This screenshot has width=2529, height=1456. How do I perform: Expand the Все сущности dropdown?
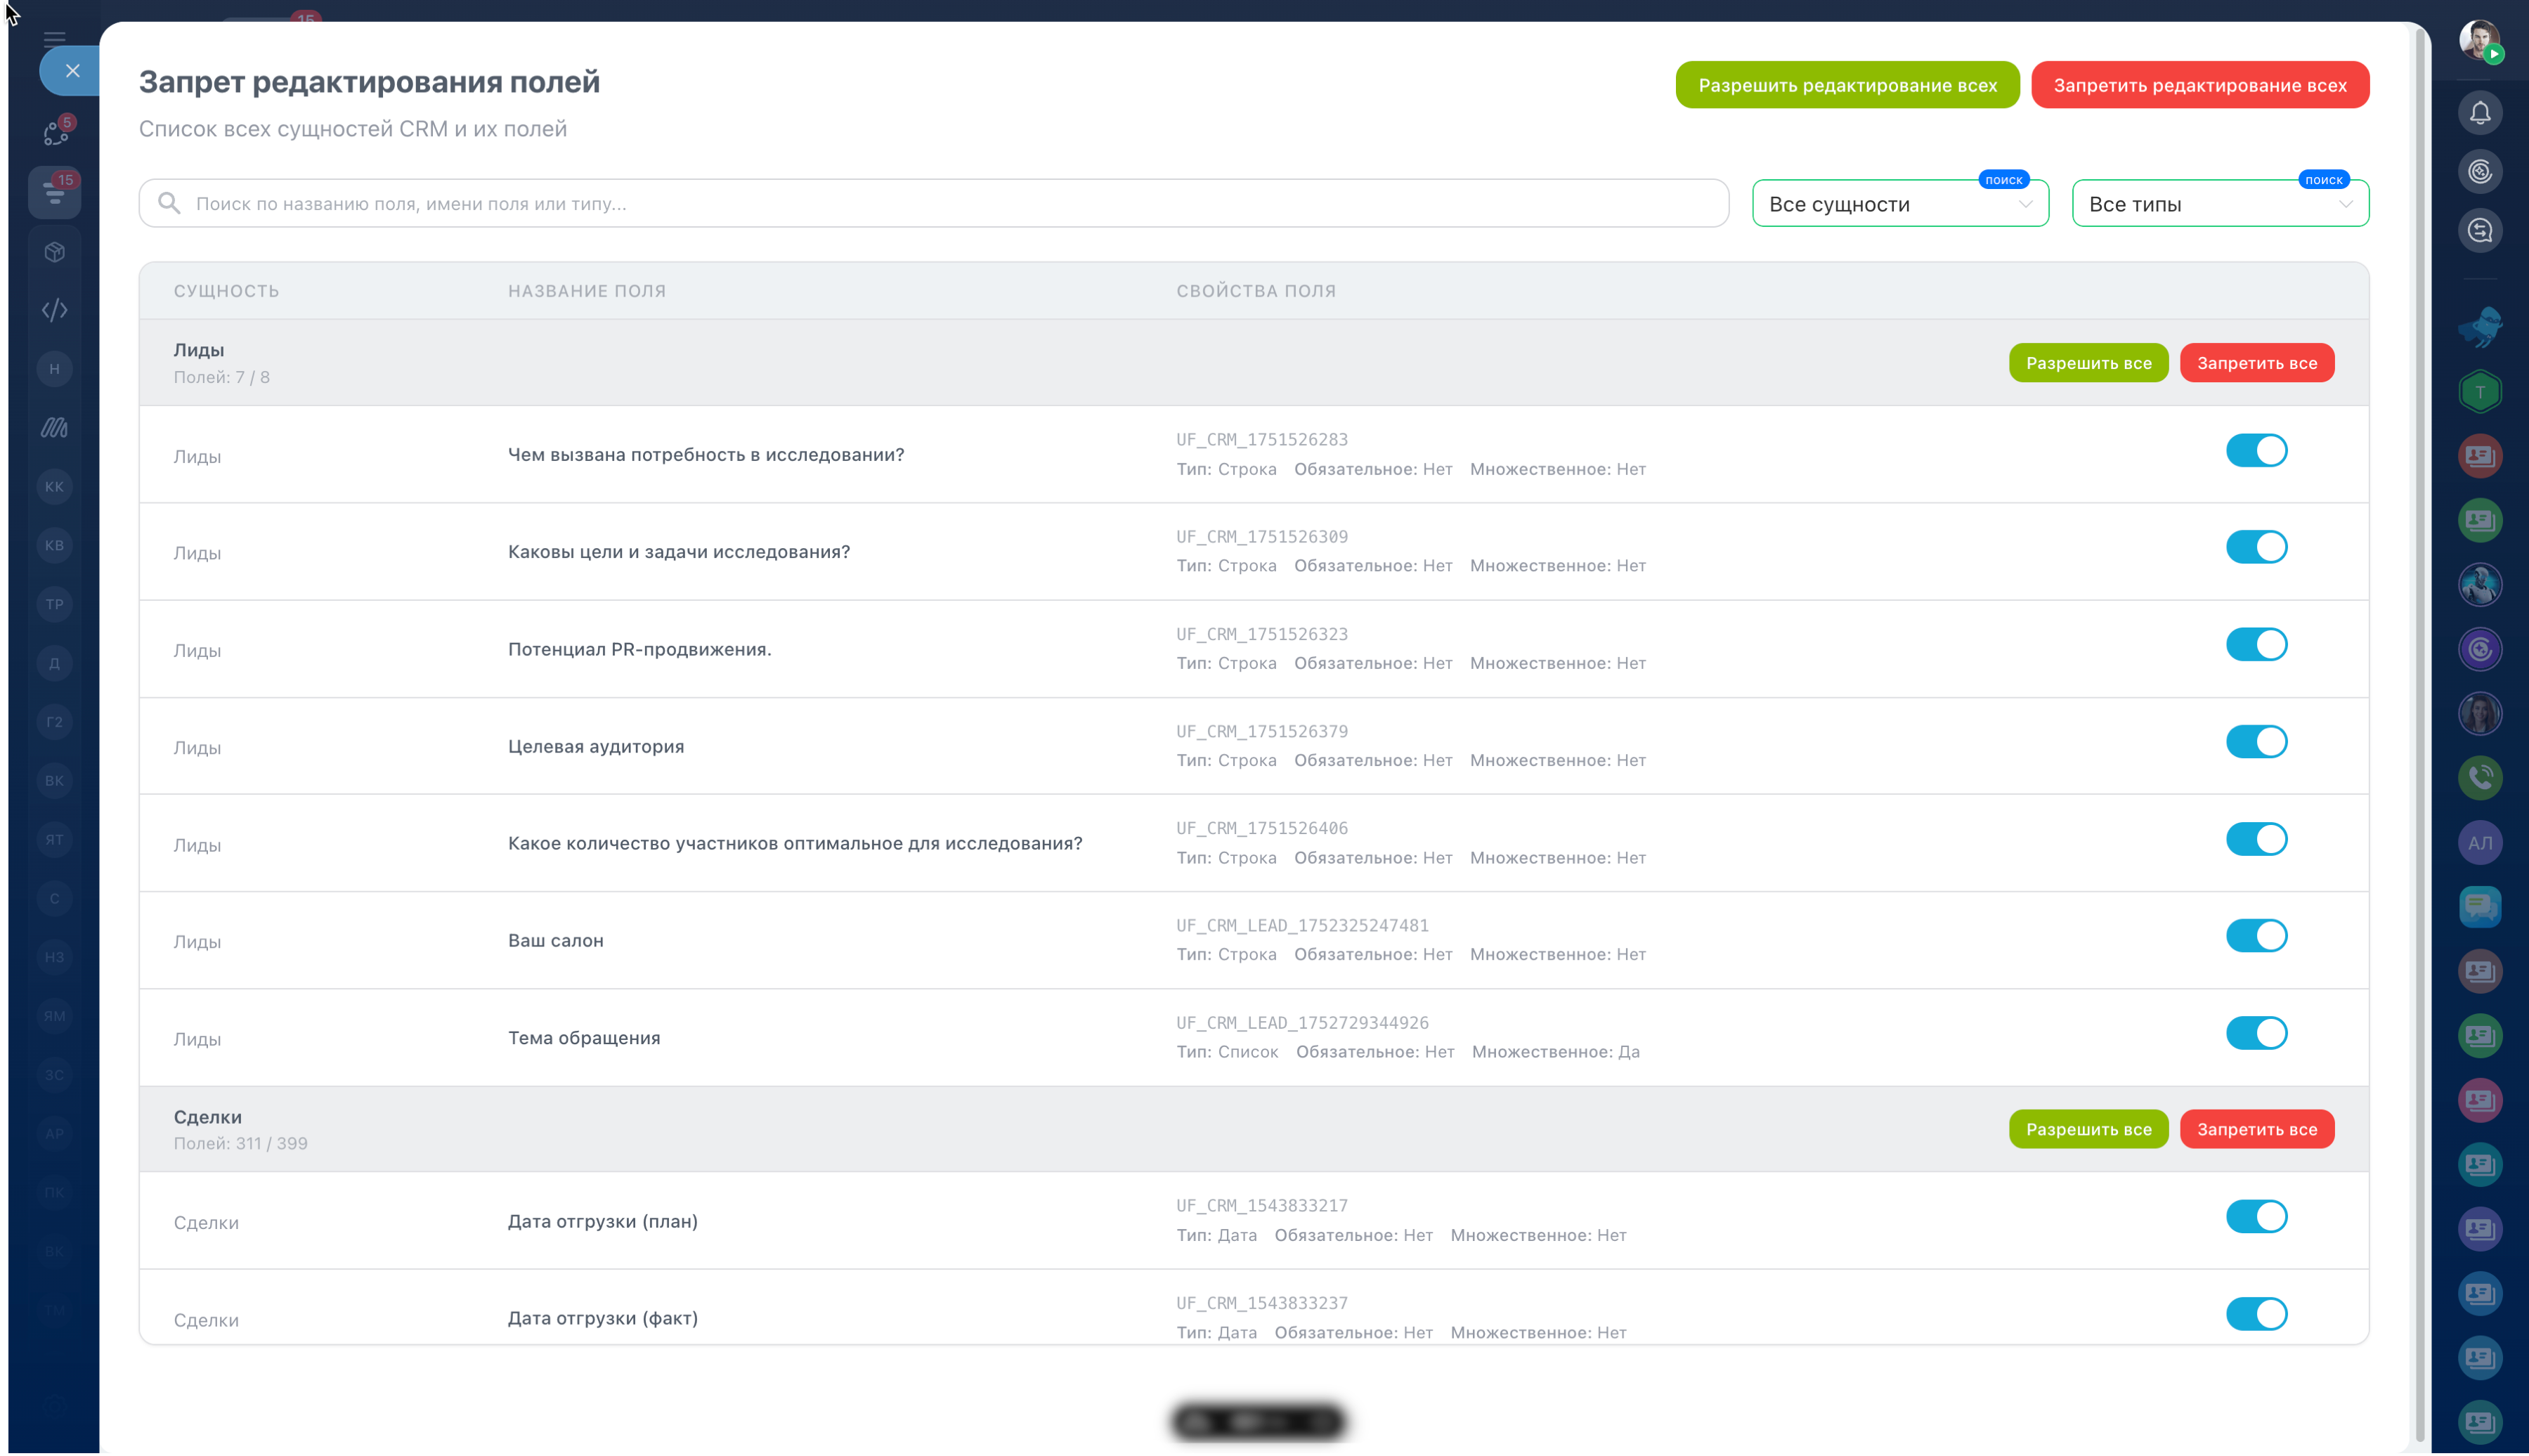[x=1899, y=204]
